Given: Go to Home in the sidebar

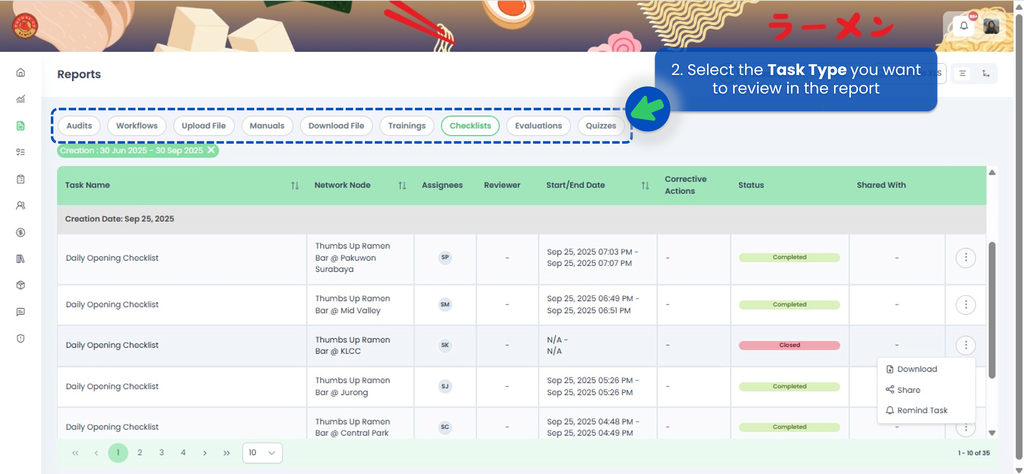Looking at the screenshot, I should point(20,73).
